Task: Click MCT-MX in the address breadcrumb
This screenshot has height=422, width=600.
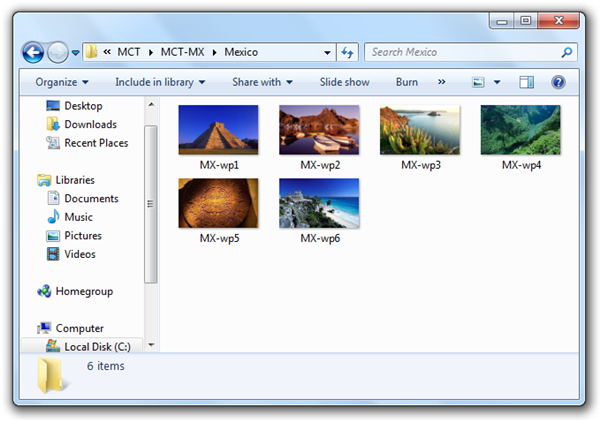Action: click(183, 52)
